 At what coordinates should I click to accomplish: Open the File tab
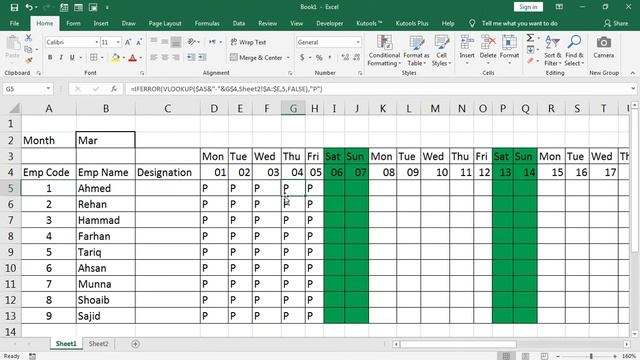click(14, 23)
